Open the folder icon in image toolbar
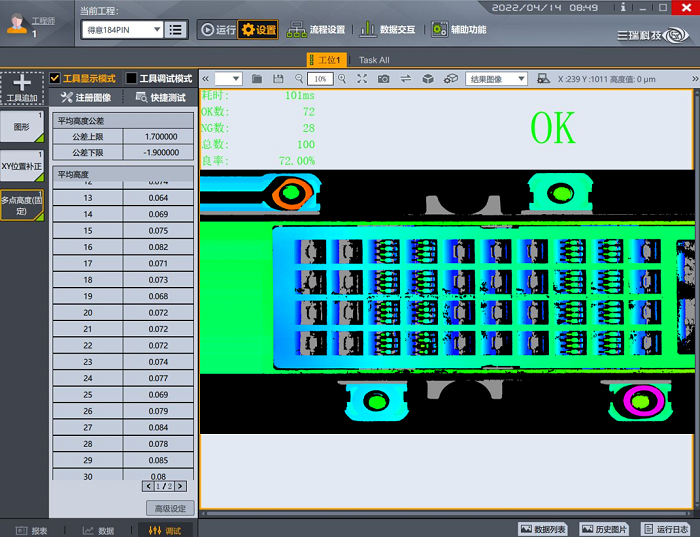 tap(256, 78)
